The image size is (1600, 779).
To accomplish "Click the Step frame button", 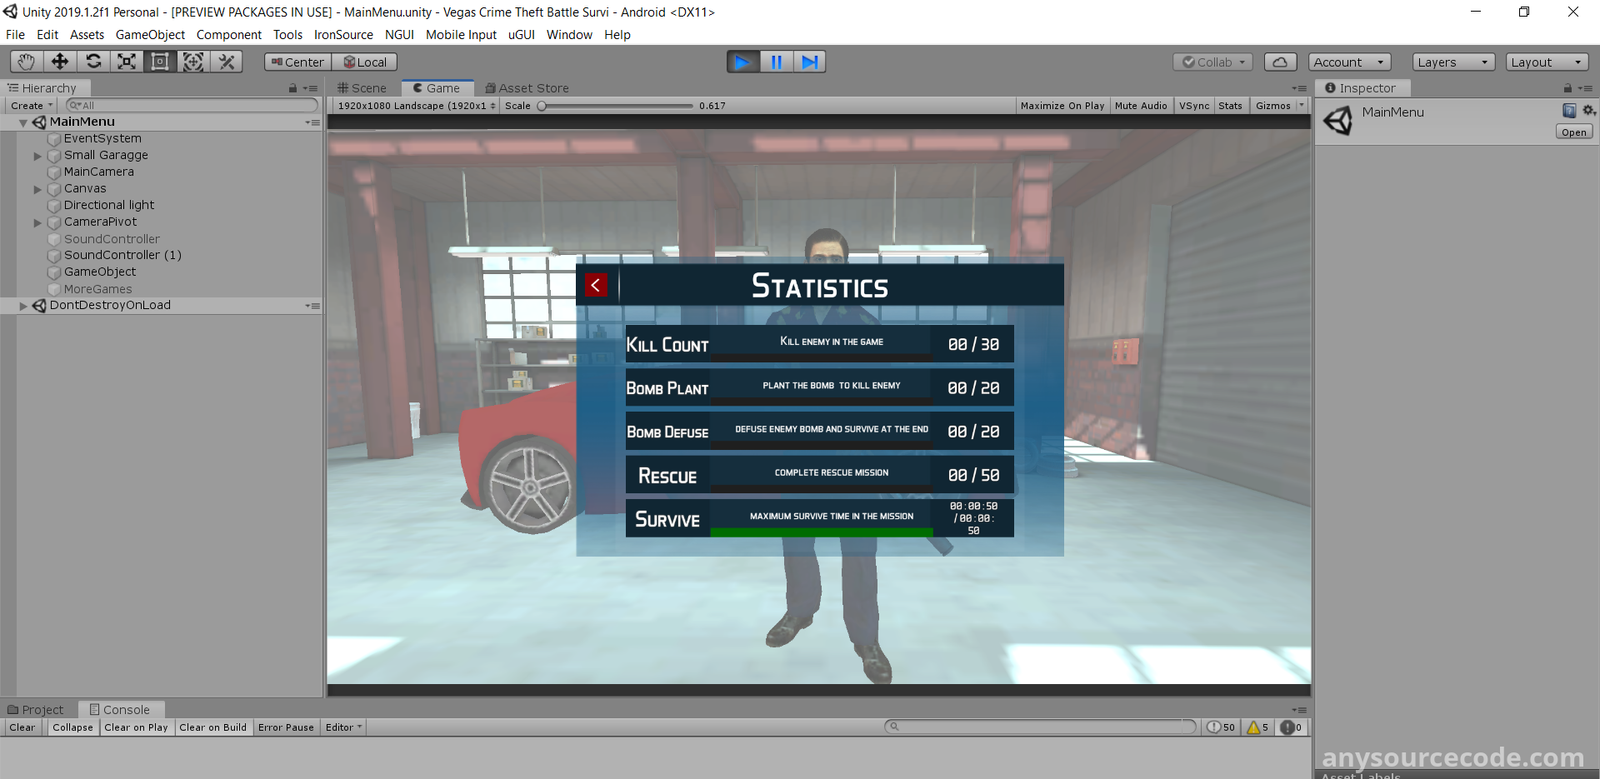I will (809, 62).
